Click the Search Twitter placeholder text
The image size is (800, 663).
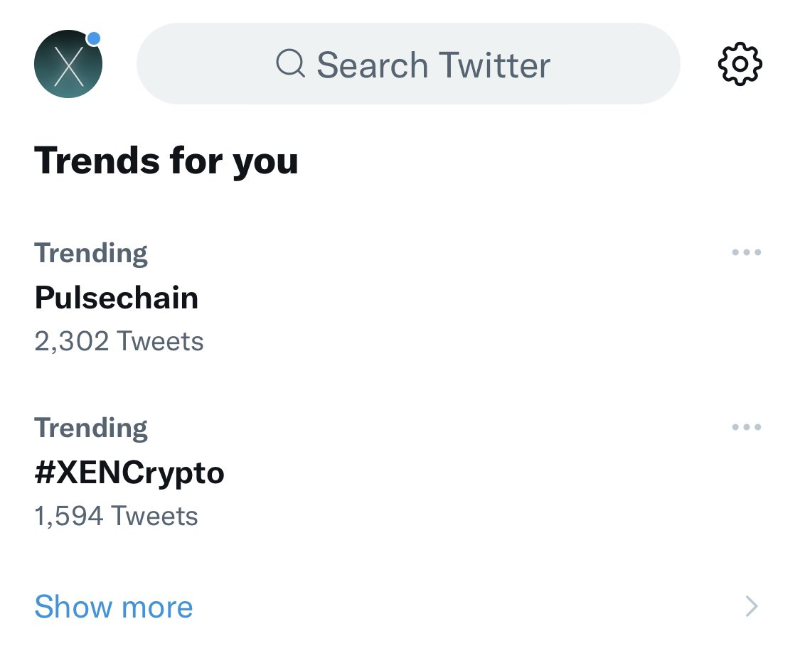tap(433, 65)
